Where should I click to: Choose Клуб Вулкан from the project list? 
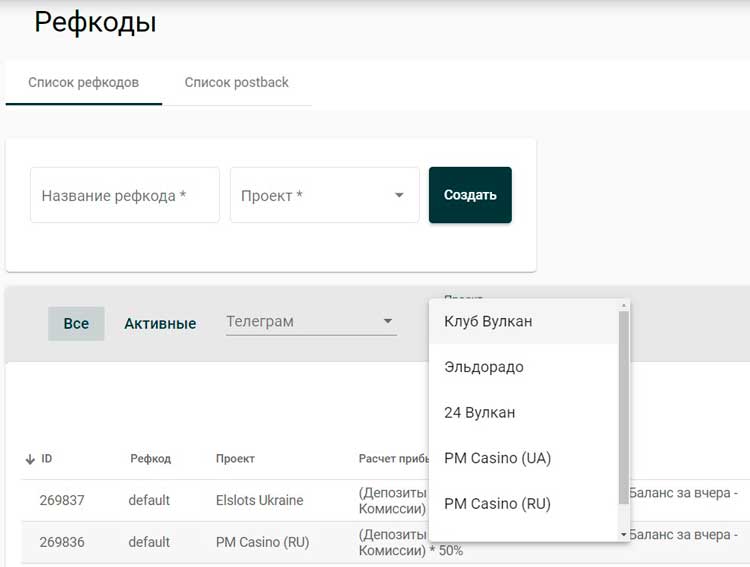pos(524,321)
